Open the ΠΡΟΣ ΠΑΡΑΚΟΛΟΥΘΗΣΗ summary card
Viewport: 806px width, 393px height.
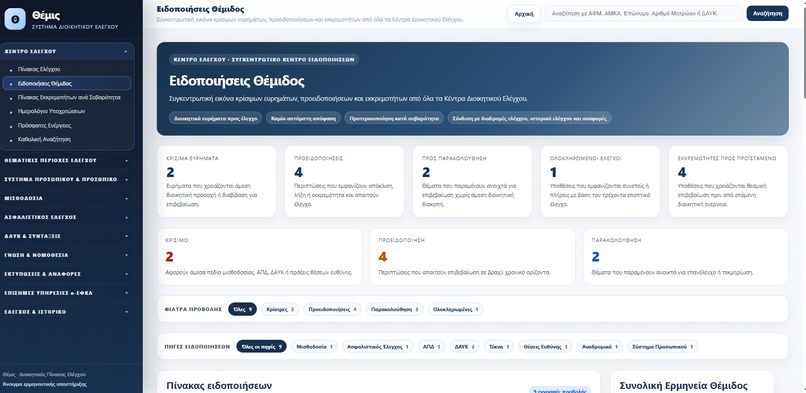472,181
